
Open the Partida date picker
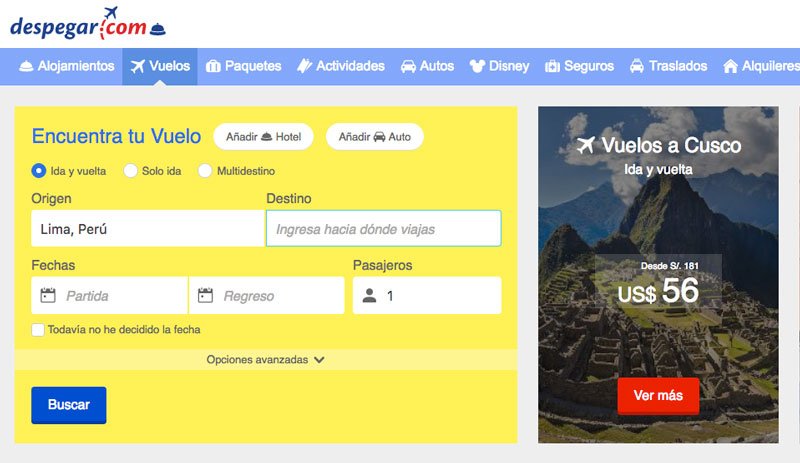click(109, 295)
